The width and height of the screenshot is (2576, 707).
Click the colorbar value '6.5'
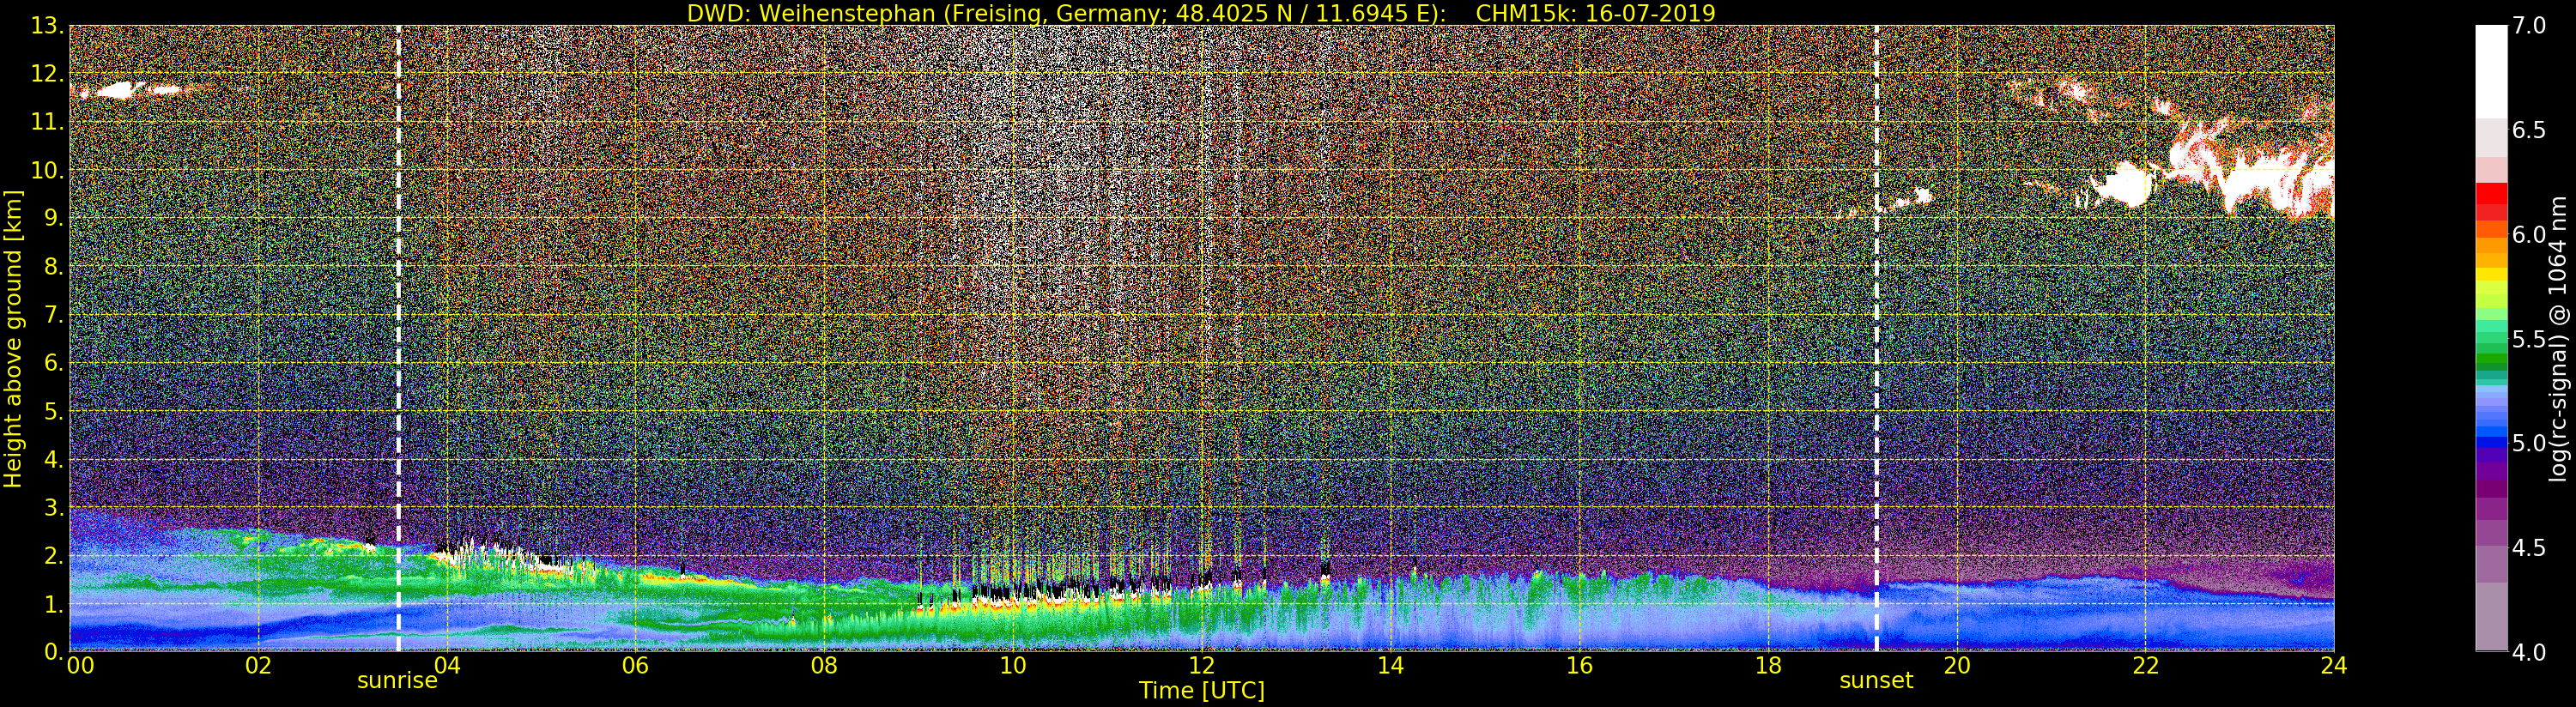point(2529,130)
